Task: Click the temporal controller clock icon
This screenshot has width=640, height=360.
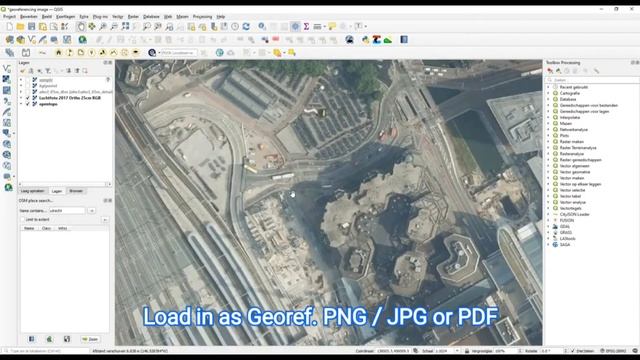Action: pyautogui.click(x=235, y=27)
